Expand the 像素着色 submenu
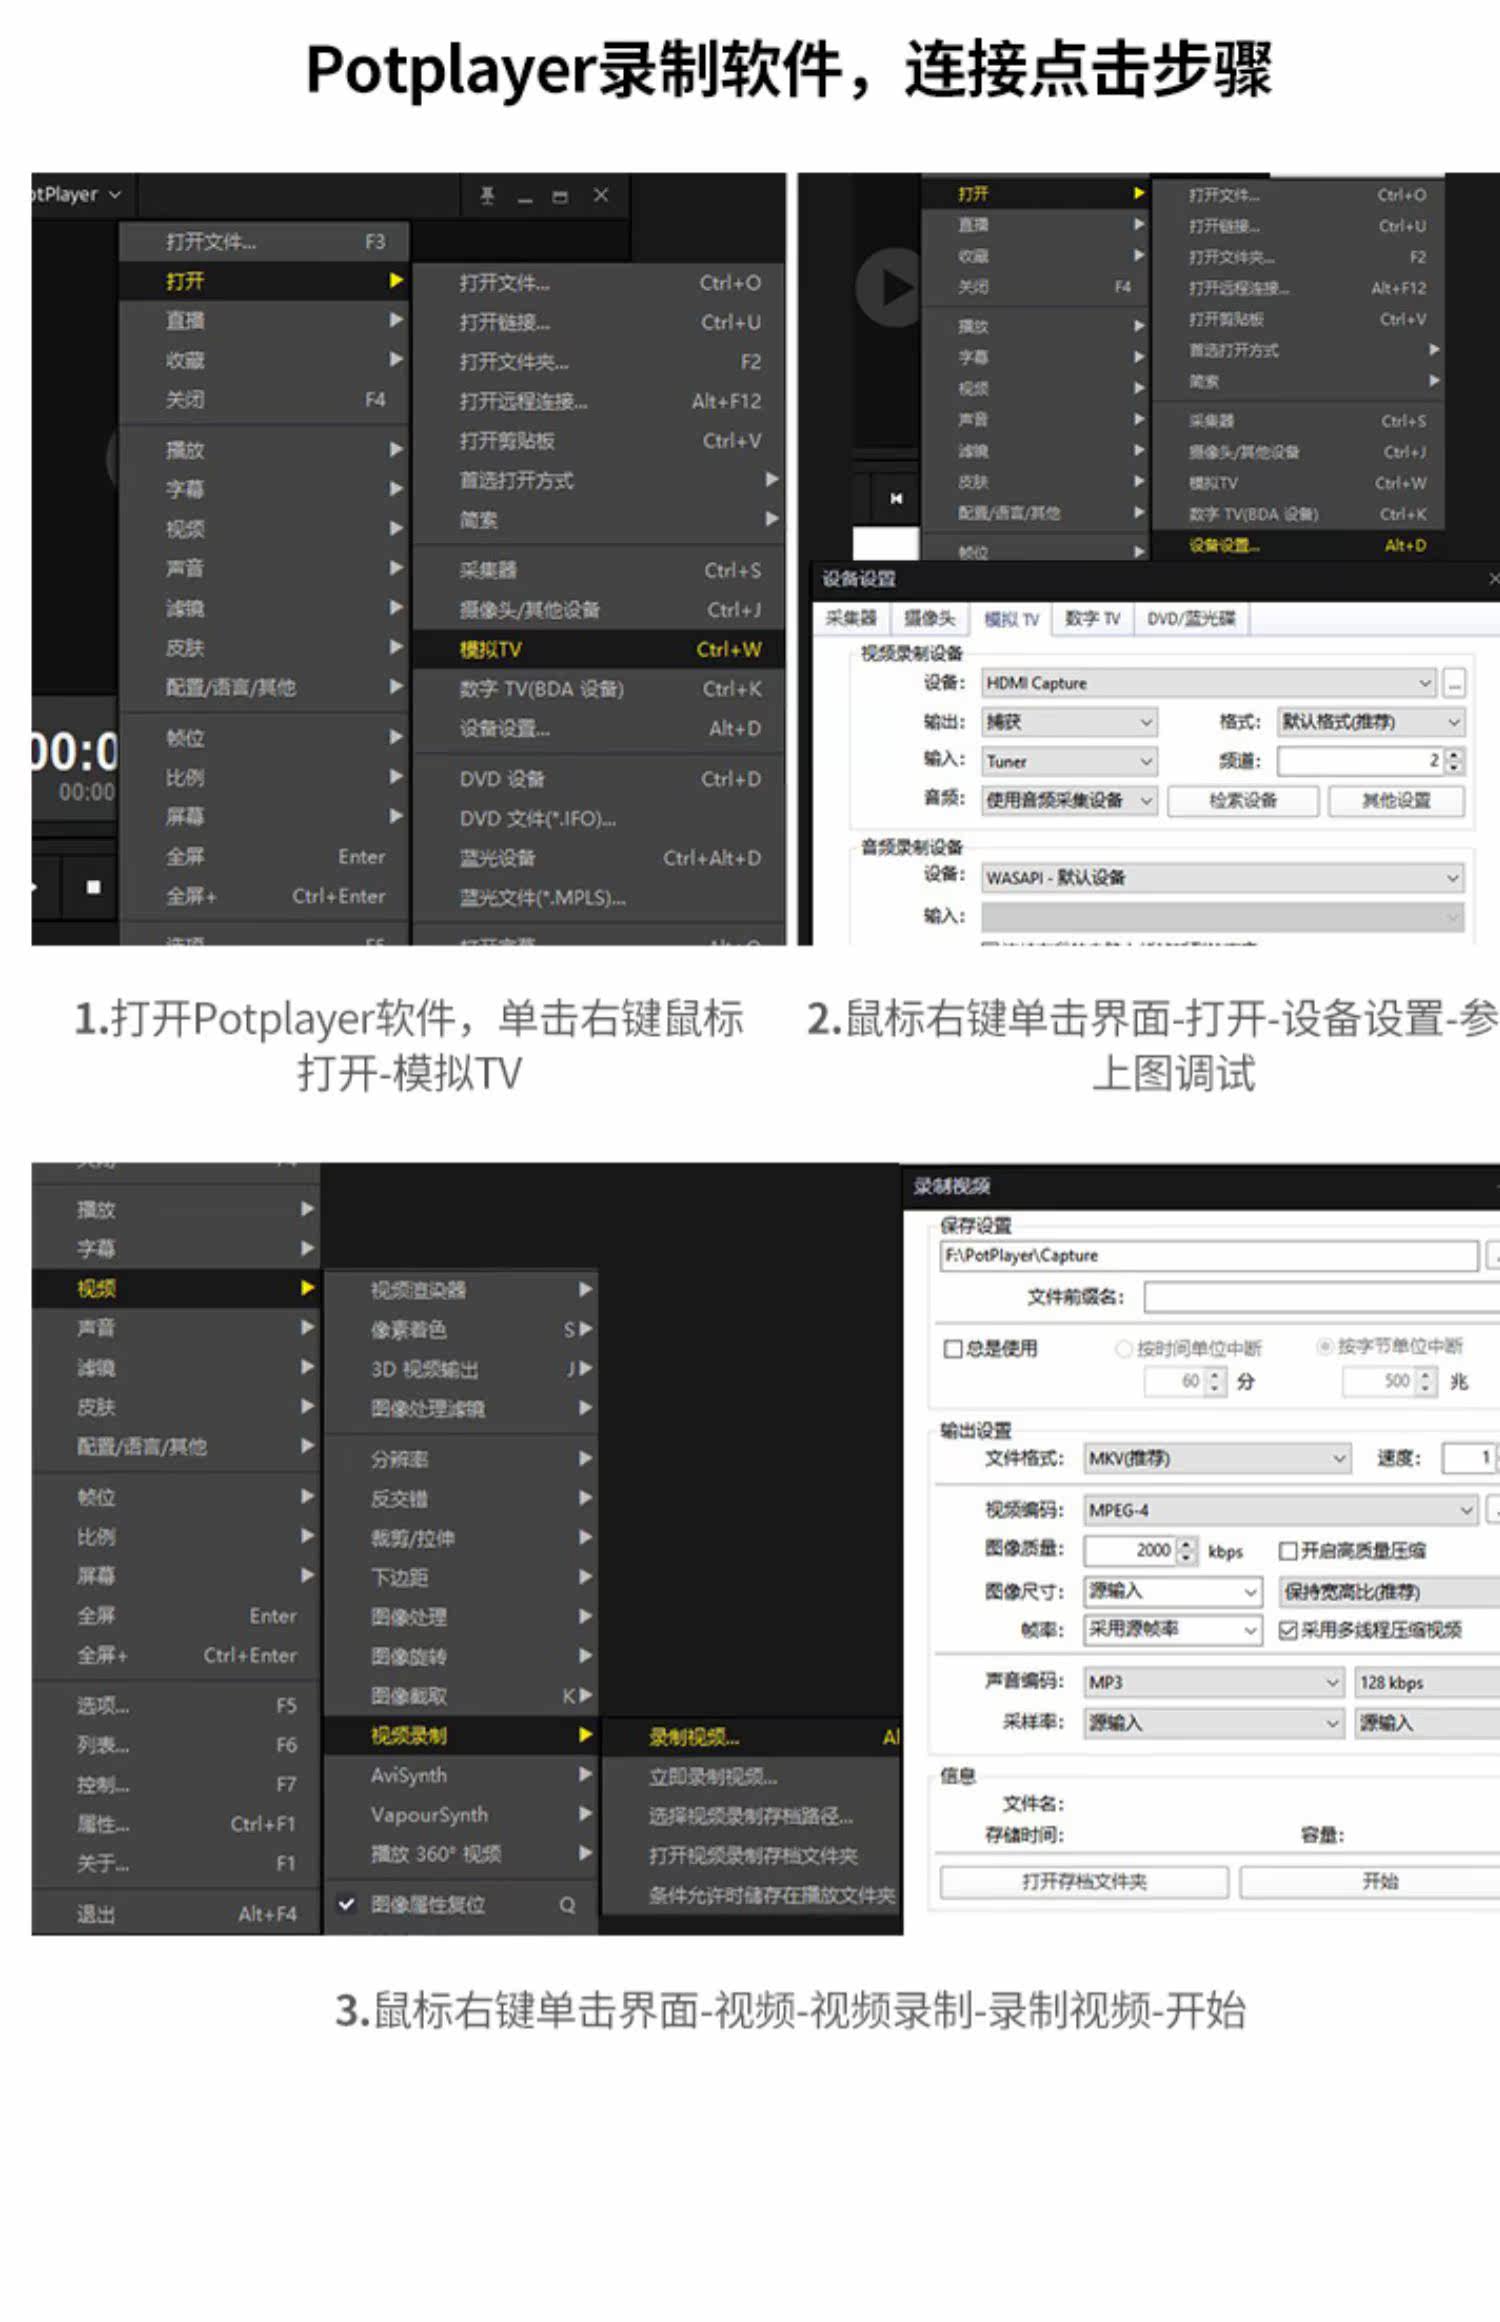1500x2322 pixels. (x=462, y=1329)
